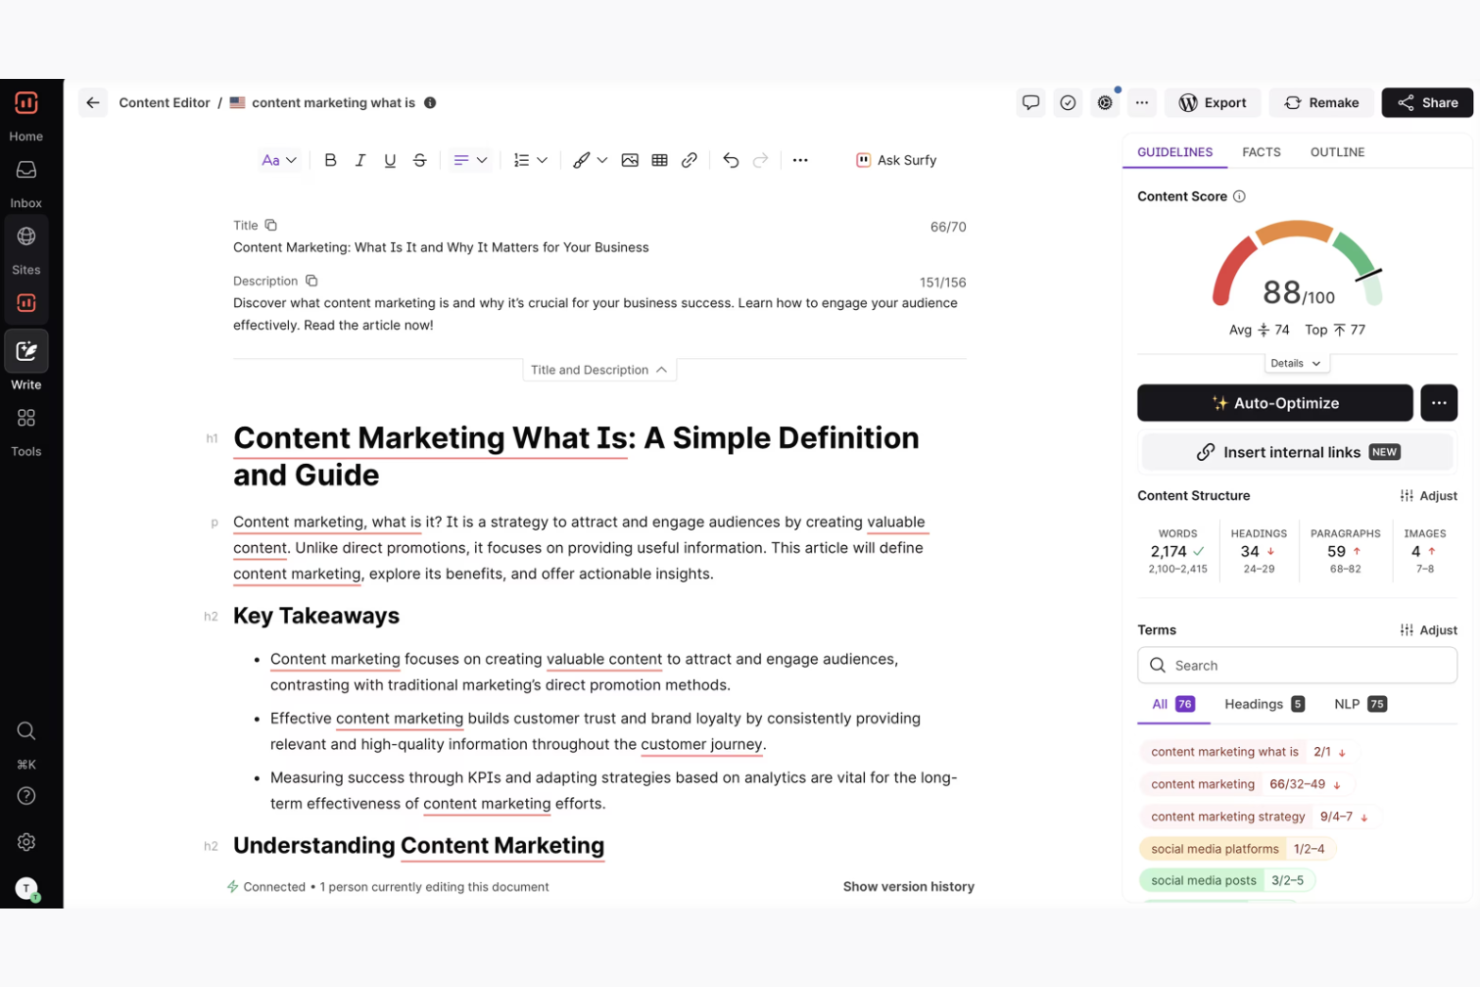Image resolution: width=1480 pixels, height=987 pixels.
Task: Open Ask Surfy assistant
Action: click(x=895, y=159)
